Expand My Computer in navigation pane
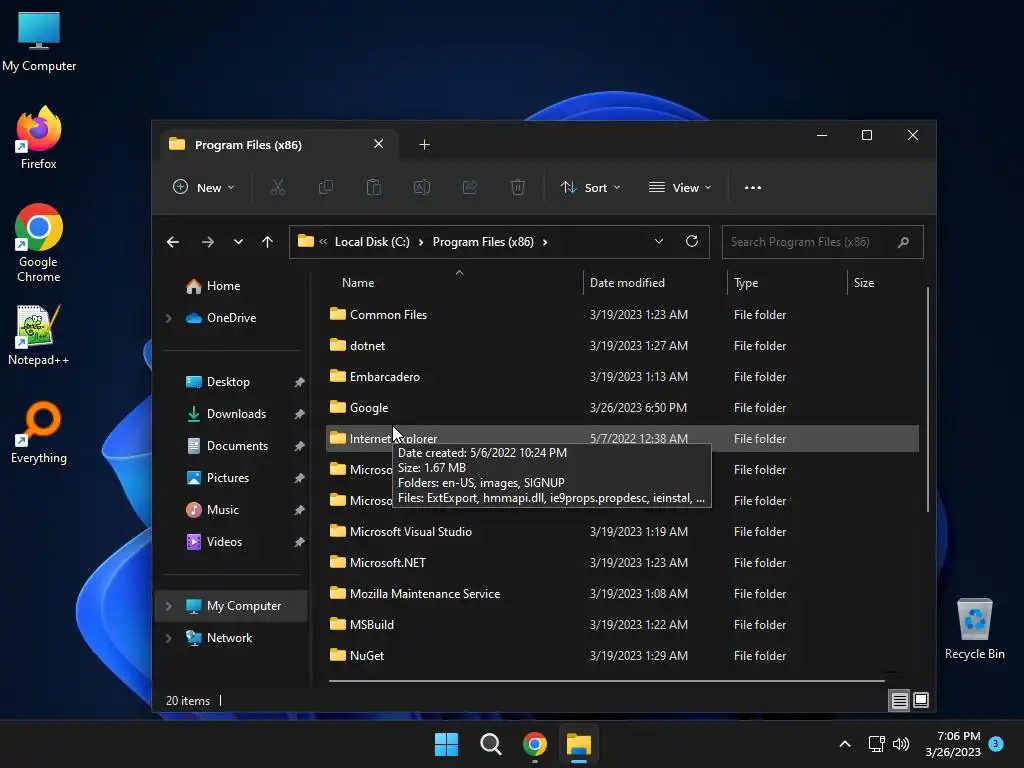Viewport: 1024px width, 768px height. pos(168,606)
